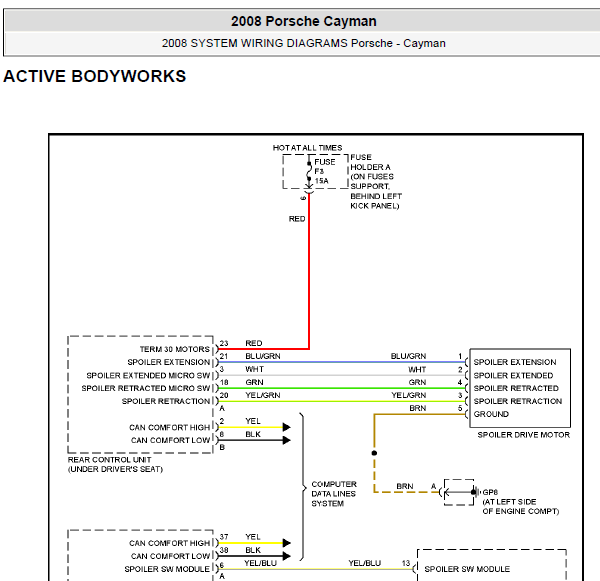Click the 'HOT AT ALL TIMES' label

point(307,148)
